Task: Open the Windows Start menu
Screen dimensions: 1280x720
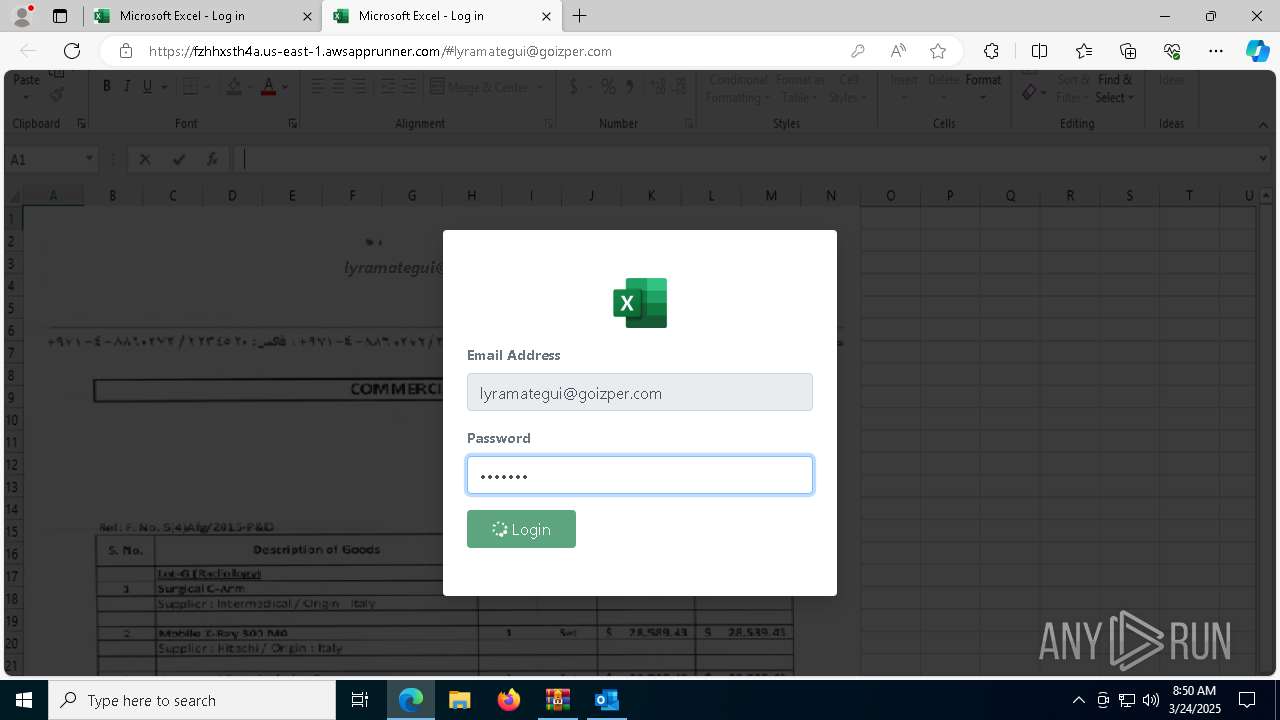Action: (24, 700)
